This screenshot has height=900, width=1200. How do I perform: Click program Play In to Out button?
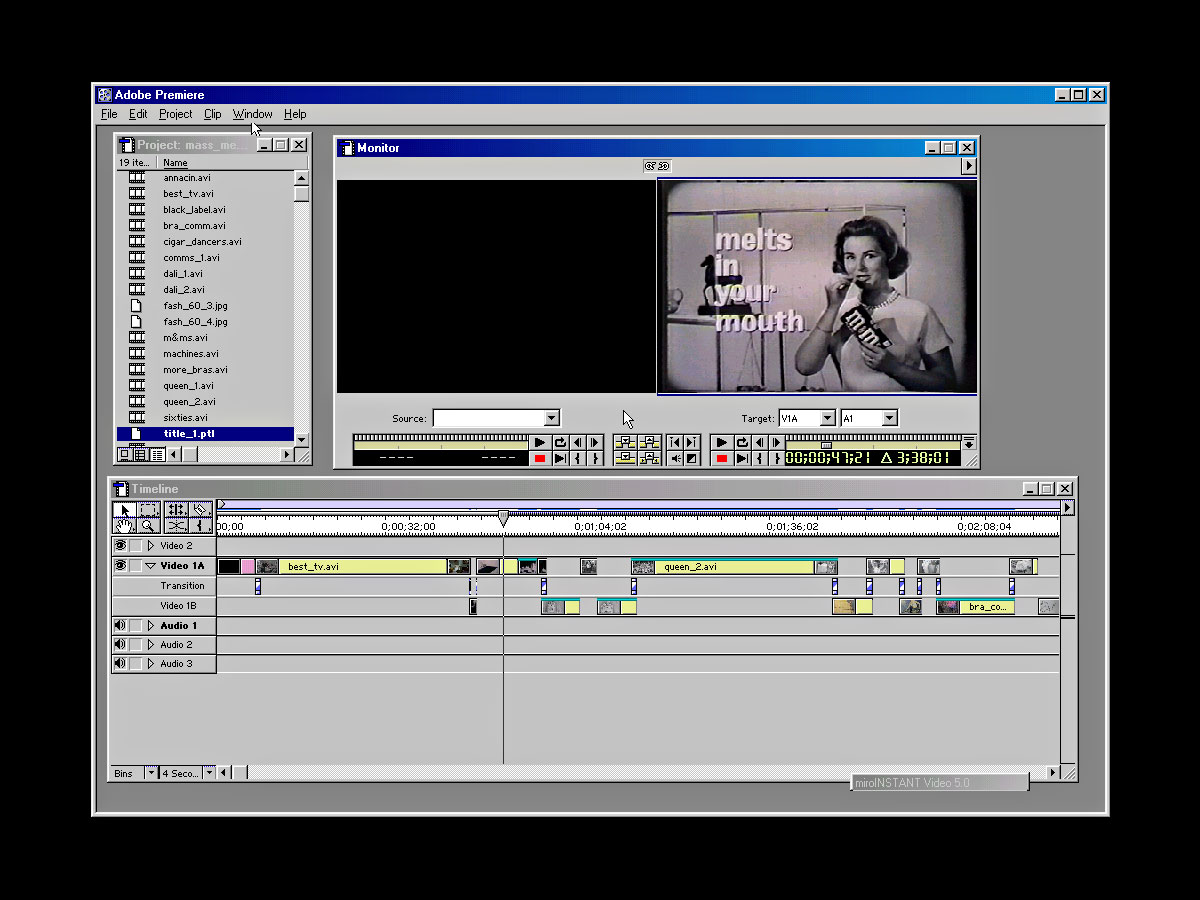[741, 459]
